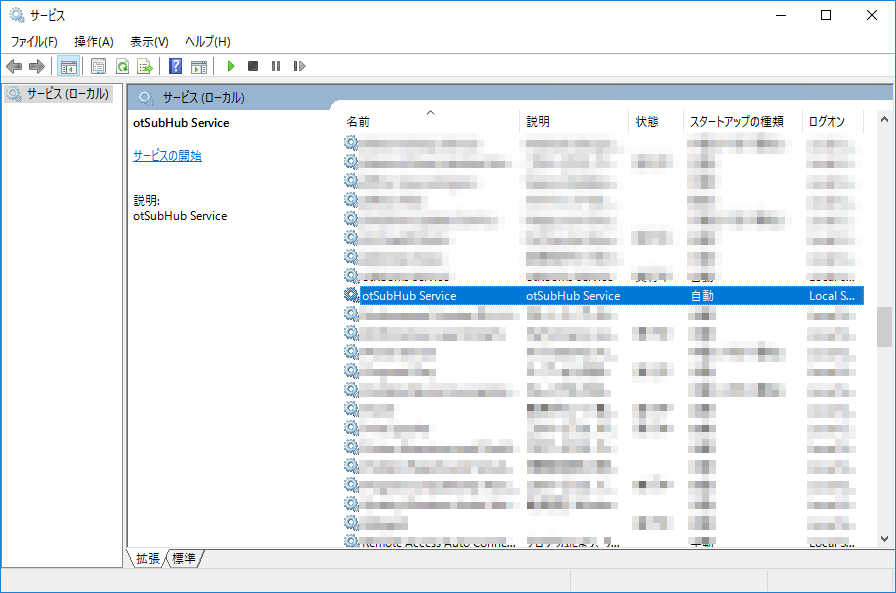This screenshot has width=896, height=593.
Task: Click the vertical scrollbar down arrow
Action: [x=884, y=538]
